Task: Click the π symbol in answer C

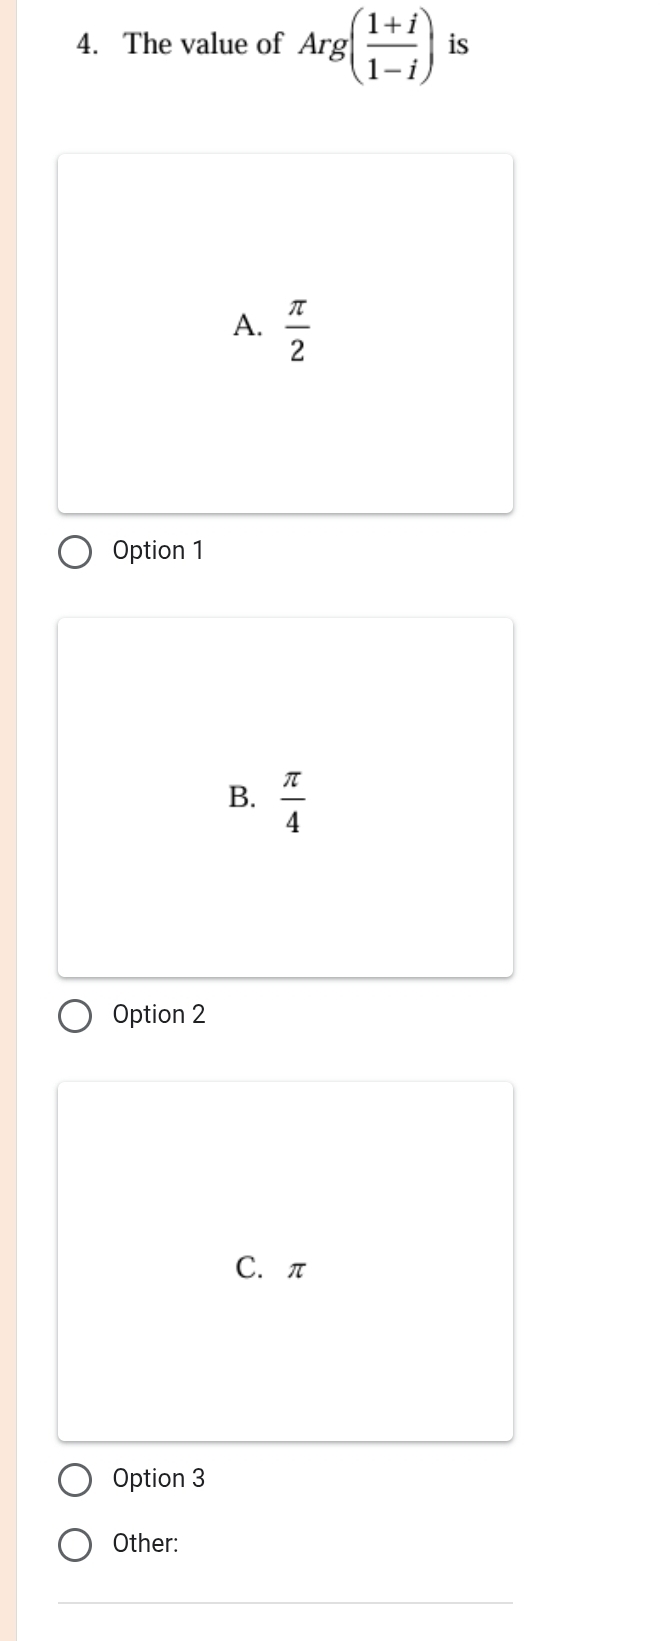Action: click(x=296, y=1270)
